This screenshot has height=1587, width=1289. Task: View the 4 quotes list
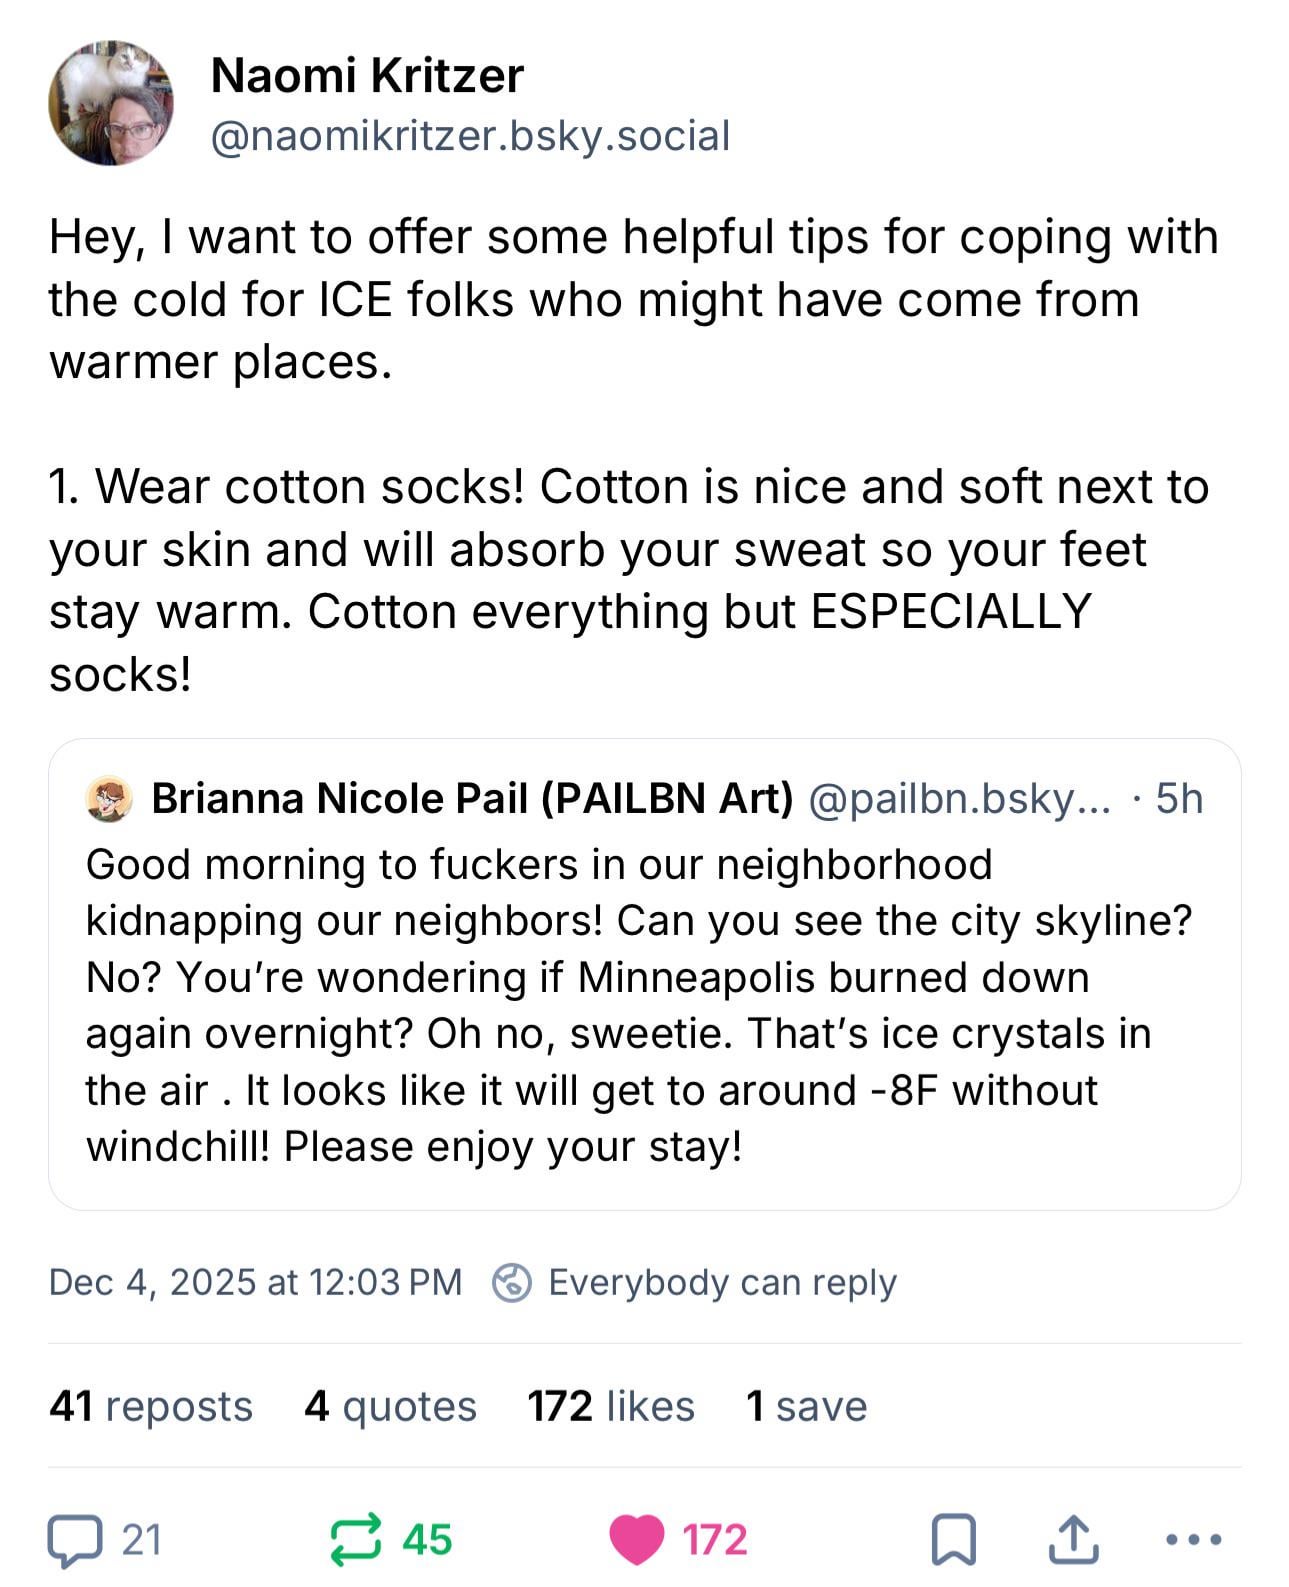point(390,1406)
